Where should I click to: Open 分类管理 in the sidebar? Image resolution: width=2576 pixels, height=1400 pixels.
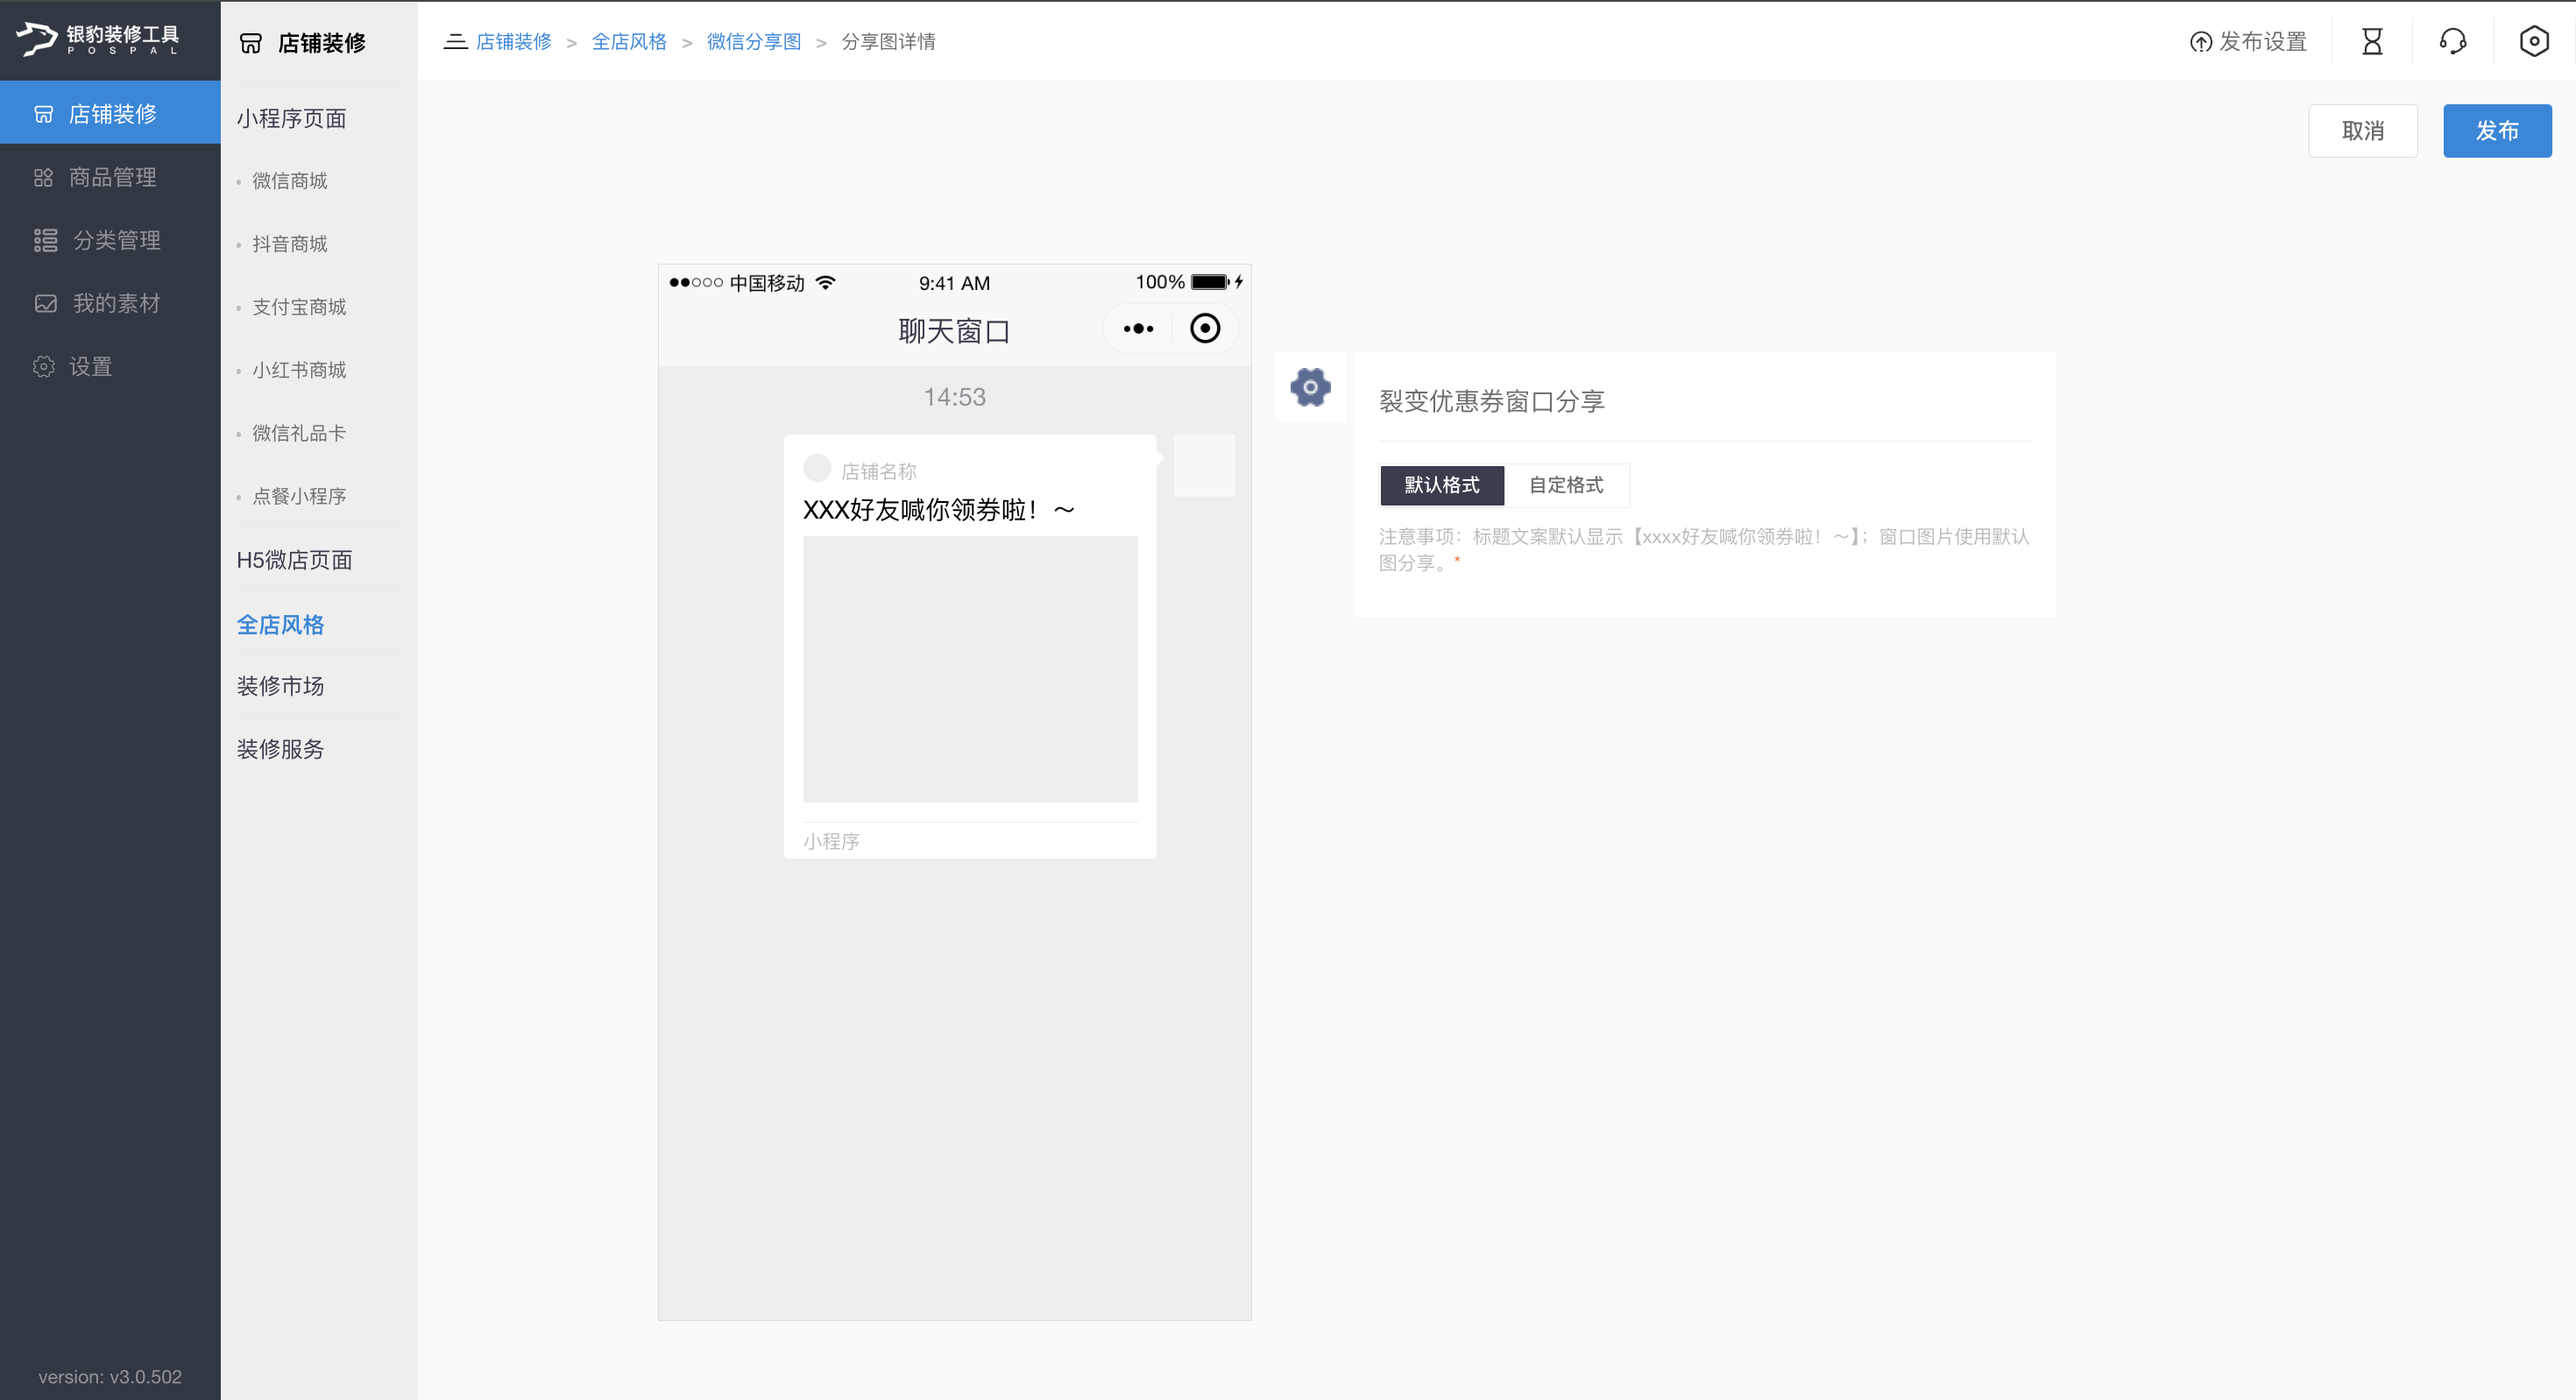click(110, 240)
